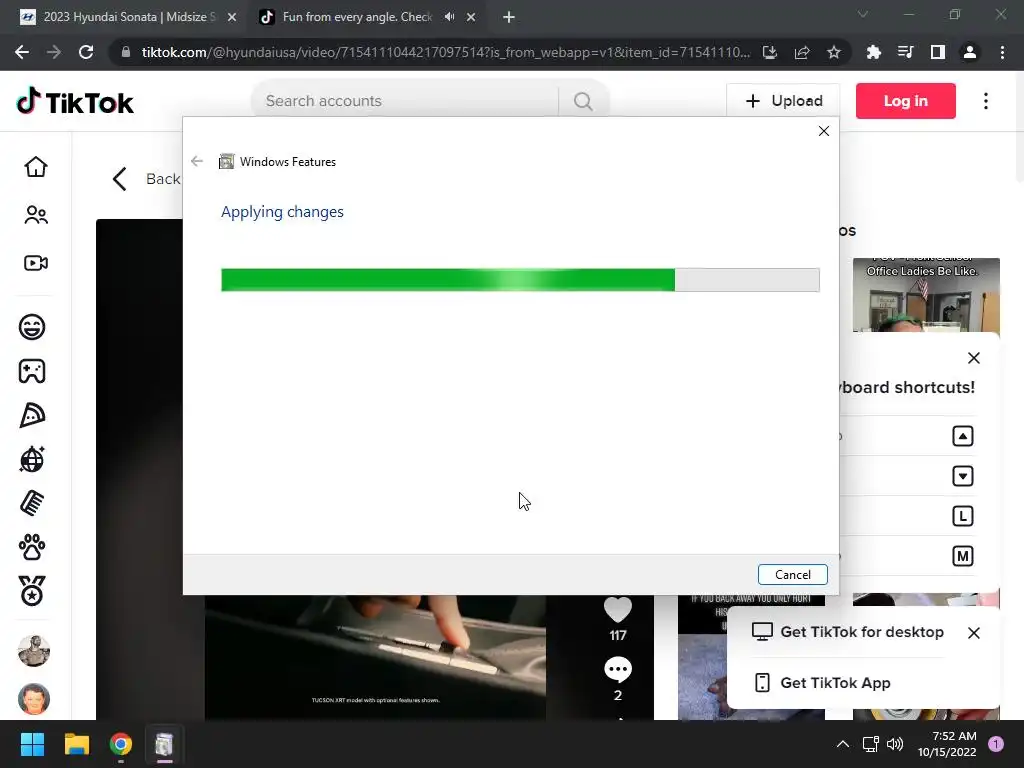Open volume control in system tray

(x=895, y=744)
